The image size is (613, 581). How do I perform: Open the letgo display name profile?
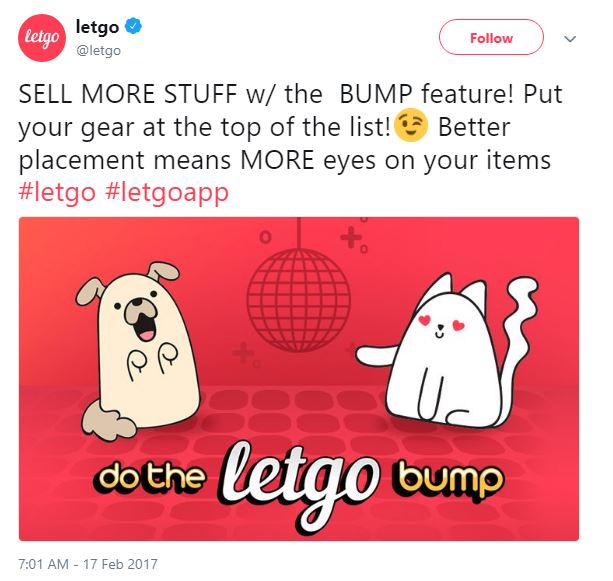click(x=97, y=27)
